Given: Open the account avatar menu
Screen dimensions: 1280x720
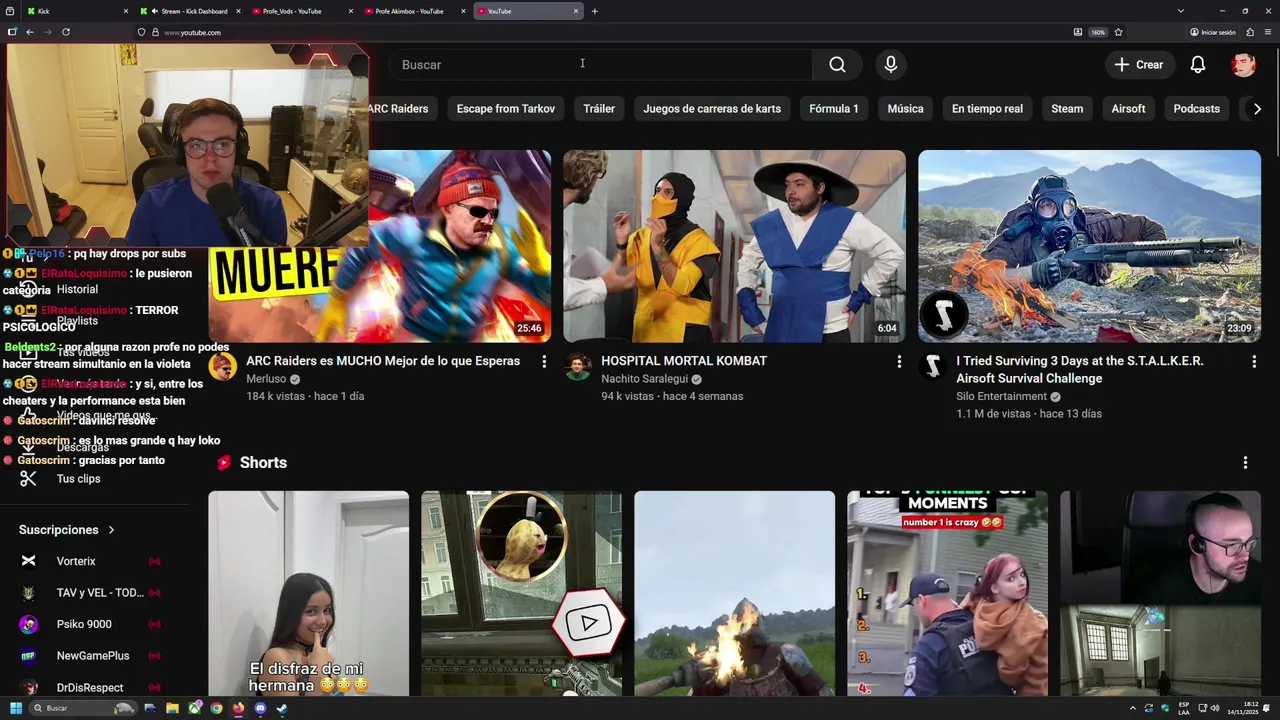Looking at the screenshot, I should [x=1243, y=65].
